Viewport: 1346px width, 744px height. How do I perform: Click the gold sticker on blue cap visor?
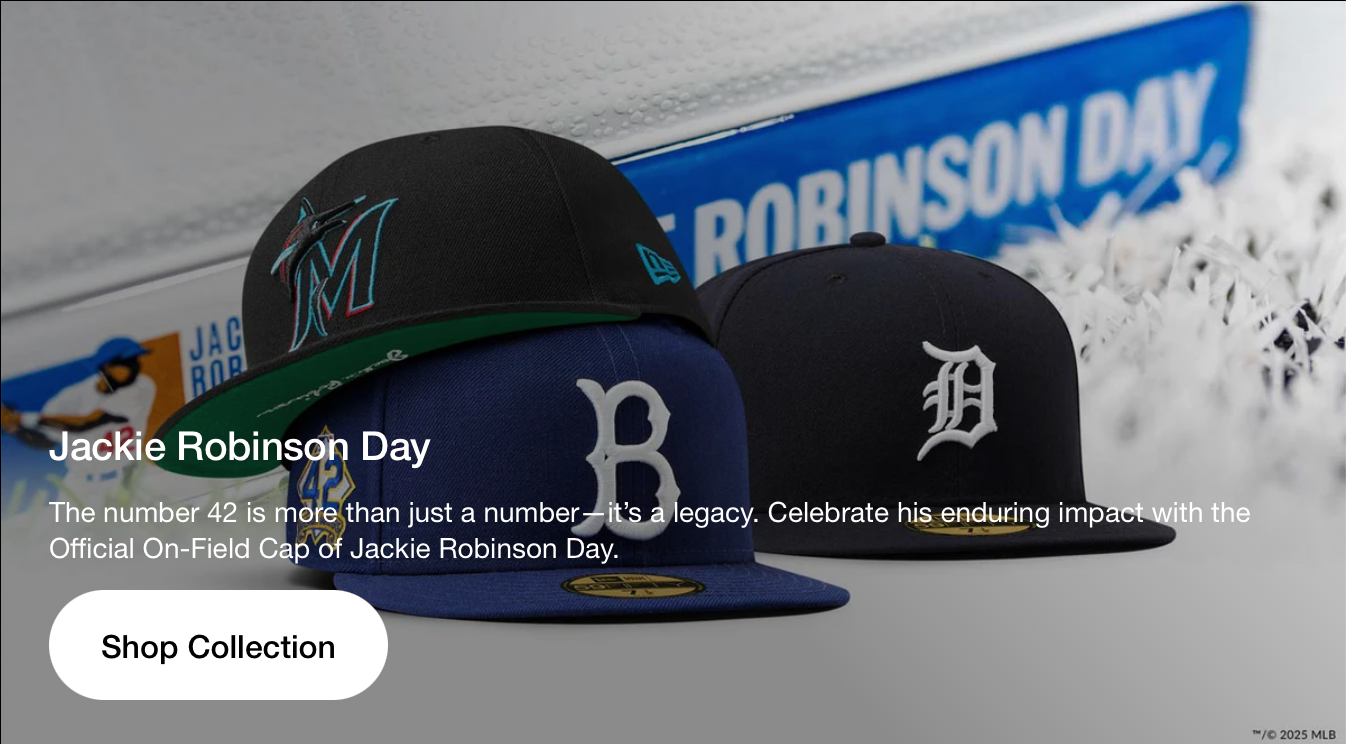pyautogui.click(x=632, y=586)
